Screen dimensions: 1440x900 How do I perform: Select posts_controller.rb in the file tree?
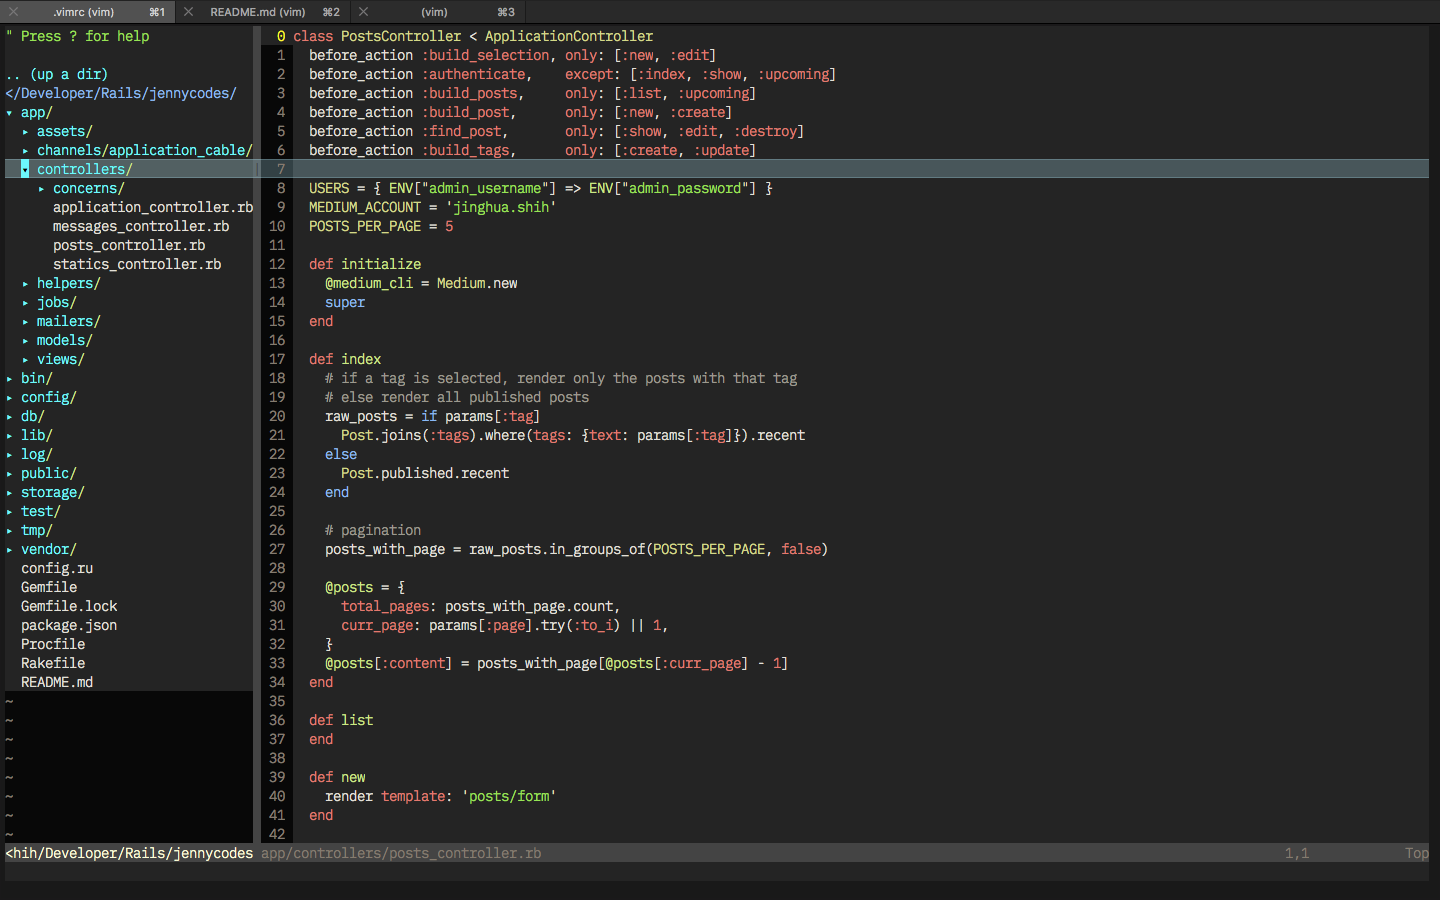(x=129, y=246)
